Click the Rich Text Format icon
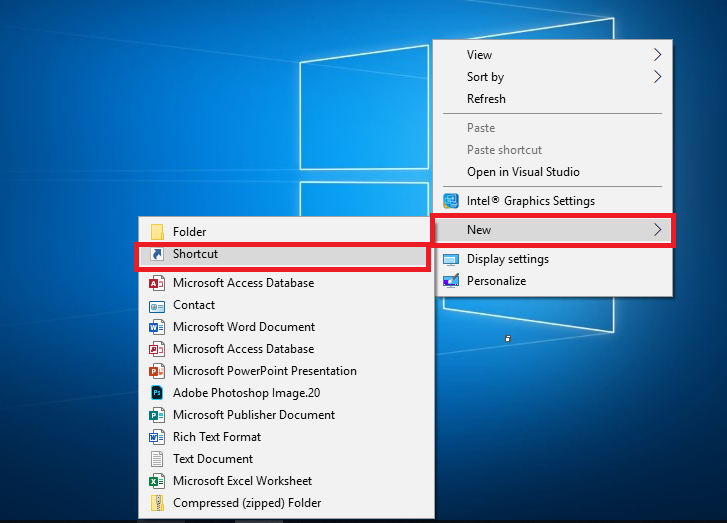 coord(157,437)
